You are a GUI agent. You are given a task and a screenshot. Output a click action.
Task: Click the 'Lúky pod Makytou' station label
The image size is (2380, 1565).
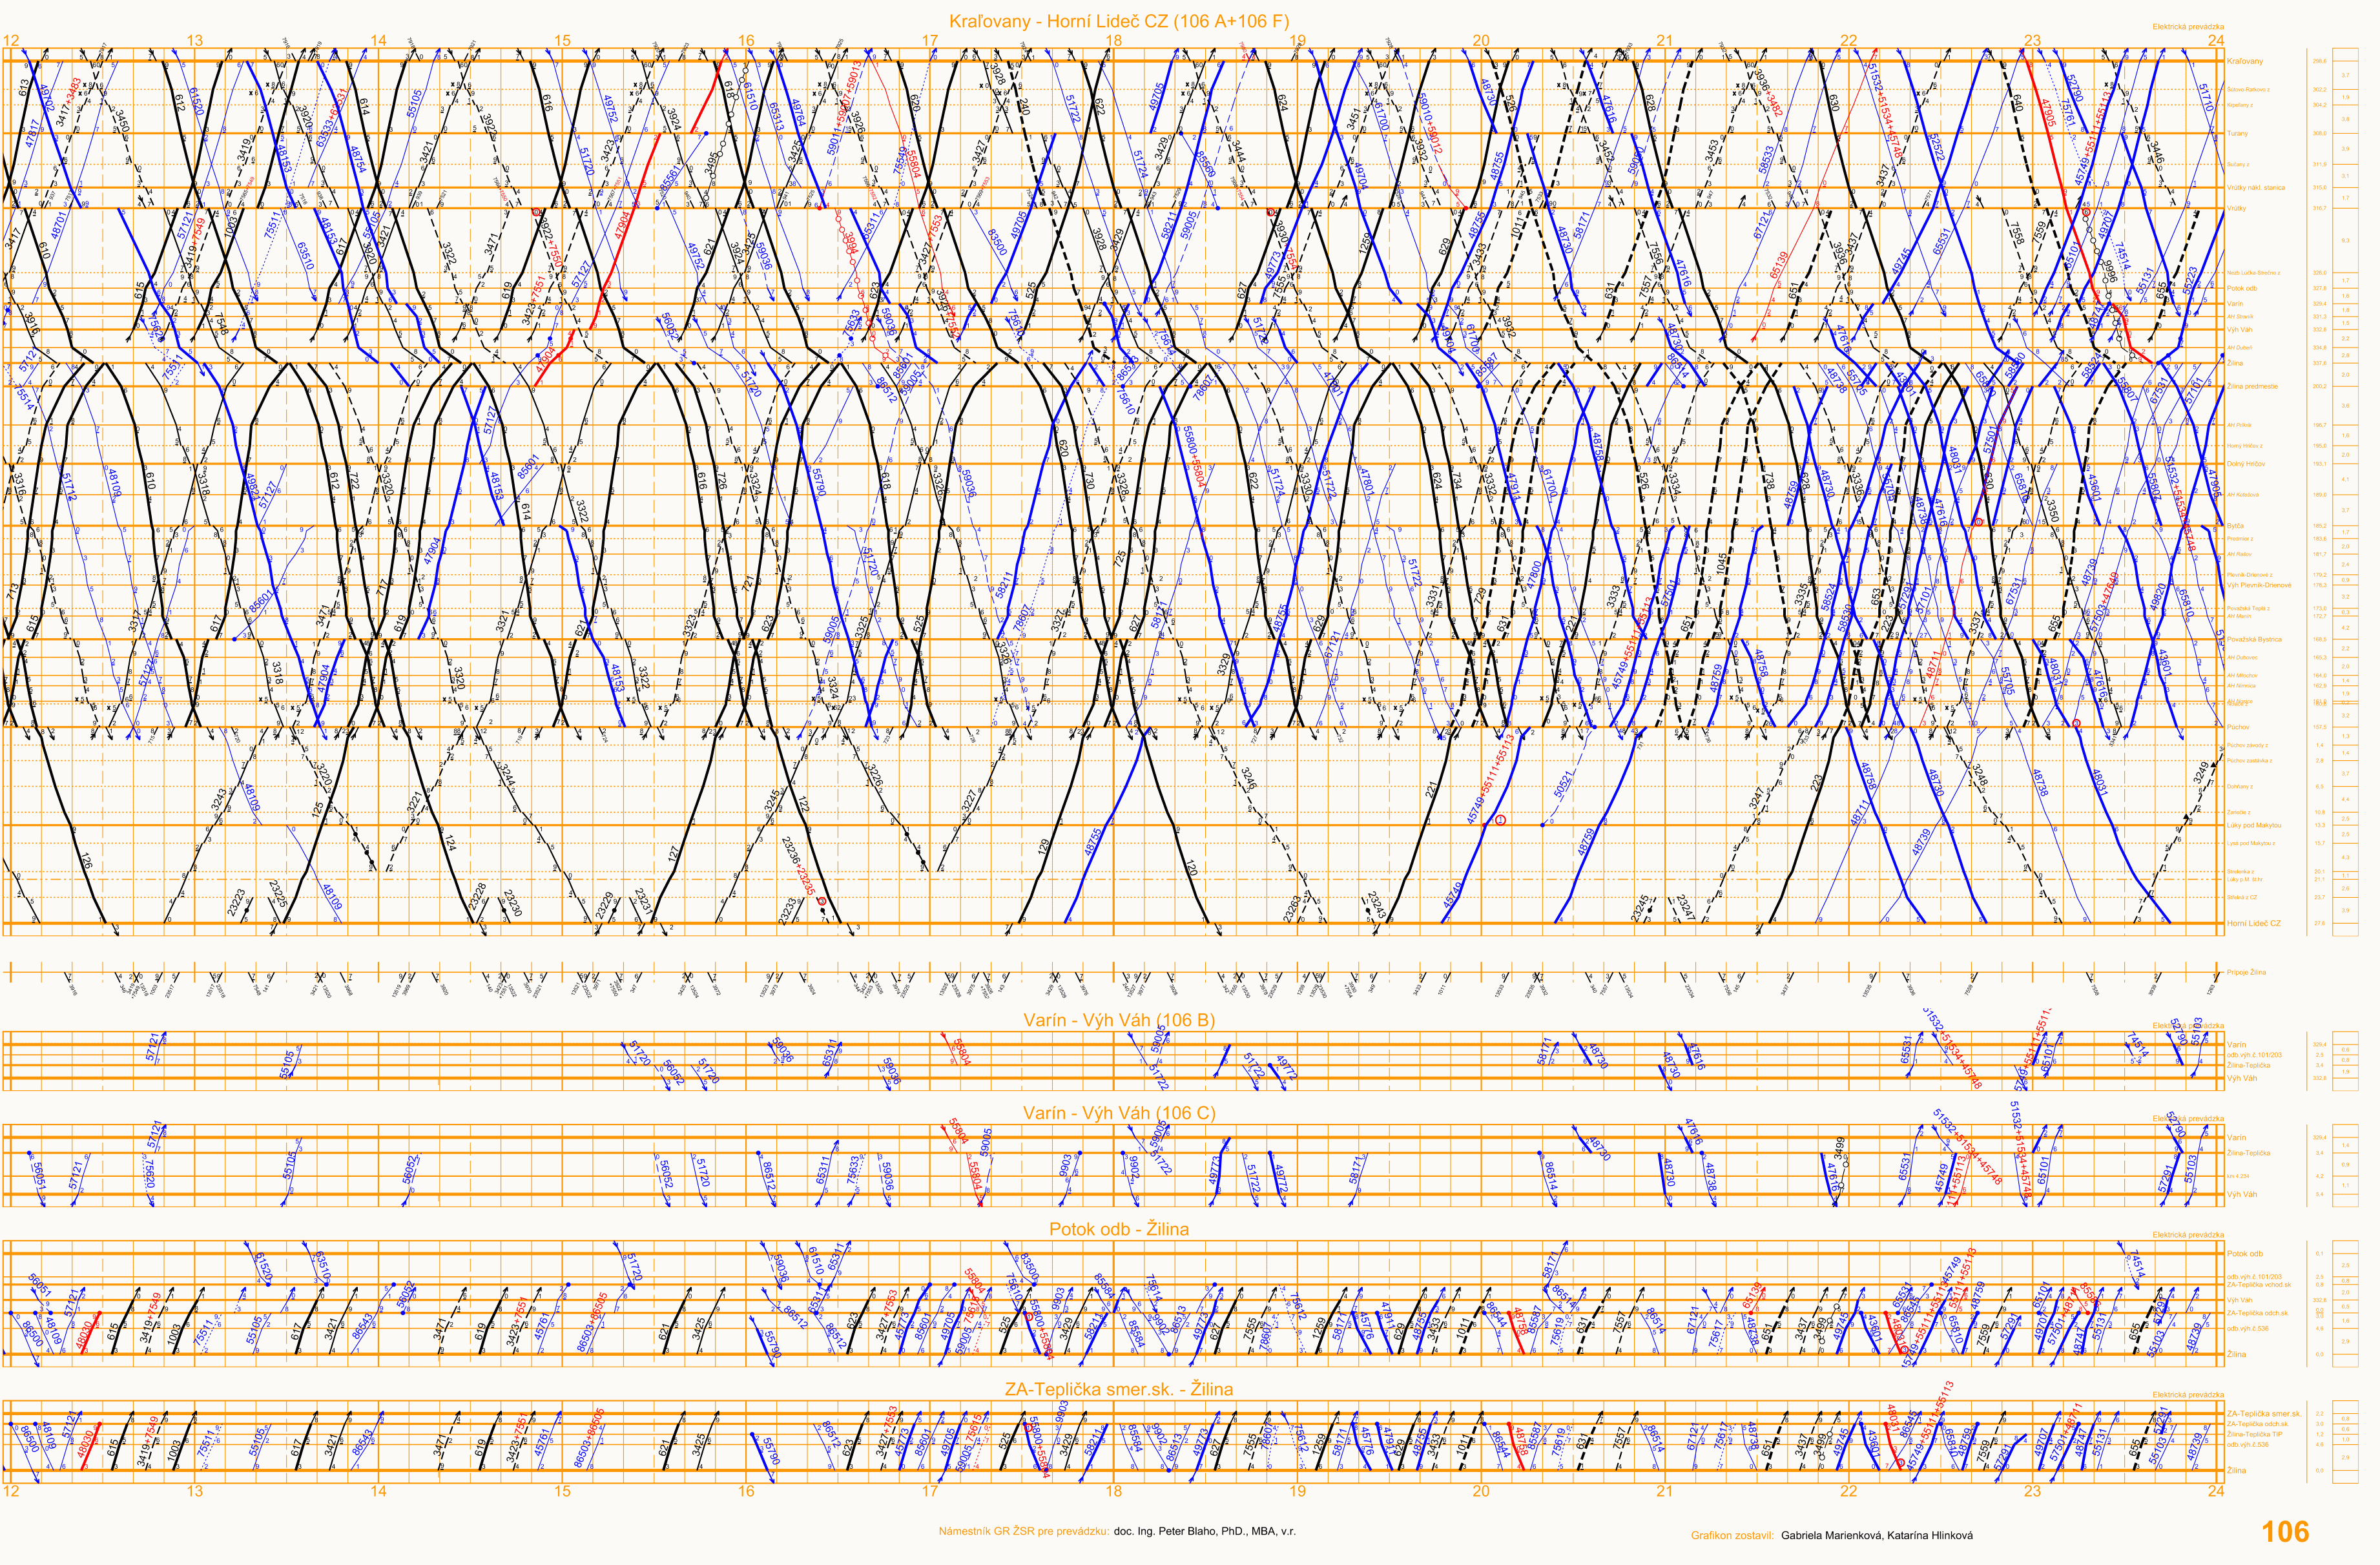[x=2254, y=826]
